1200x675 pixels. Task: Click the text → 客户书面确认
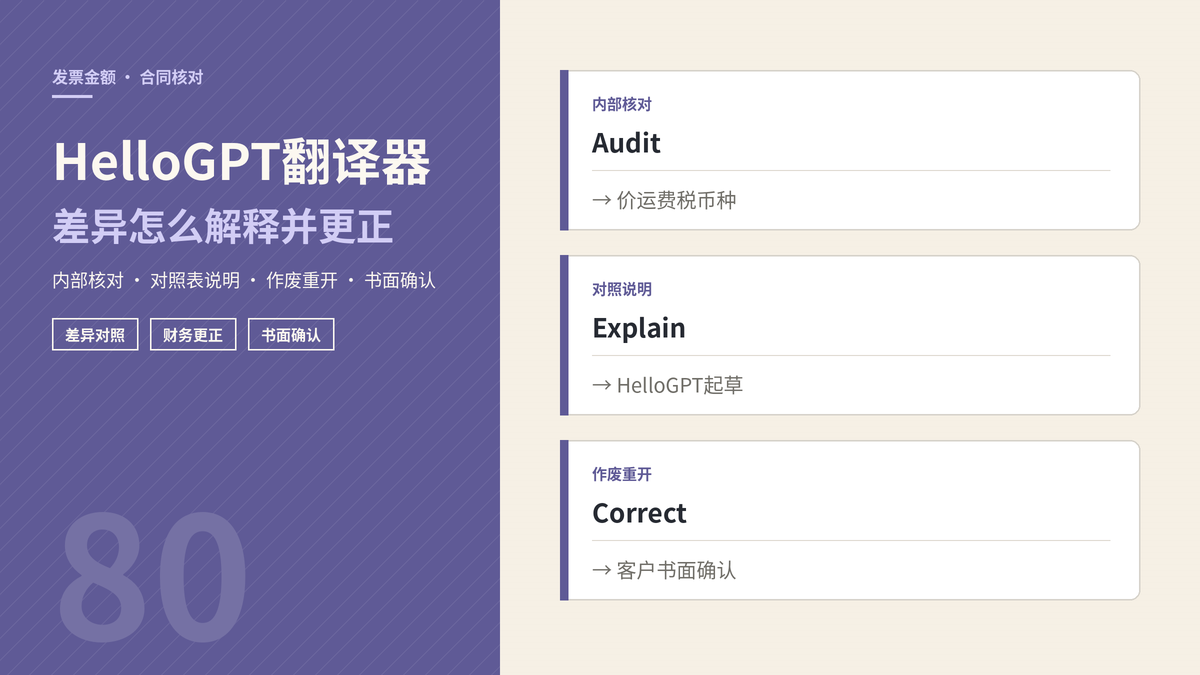(x=664, y=570)
